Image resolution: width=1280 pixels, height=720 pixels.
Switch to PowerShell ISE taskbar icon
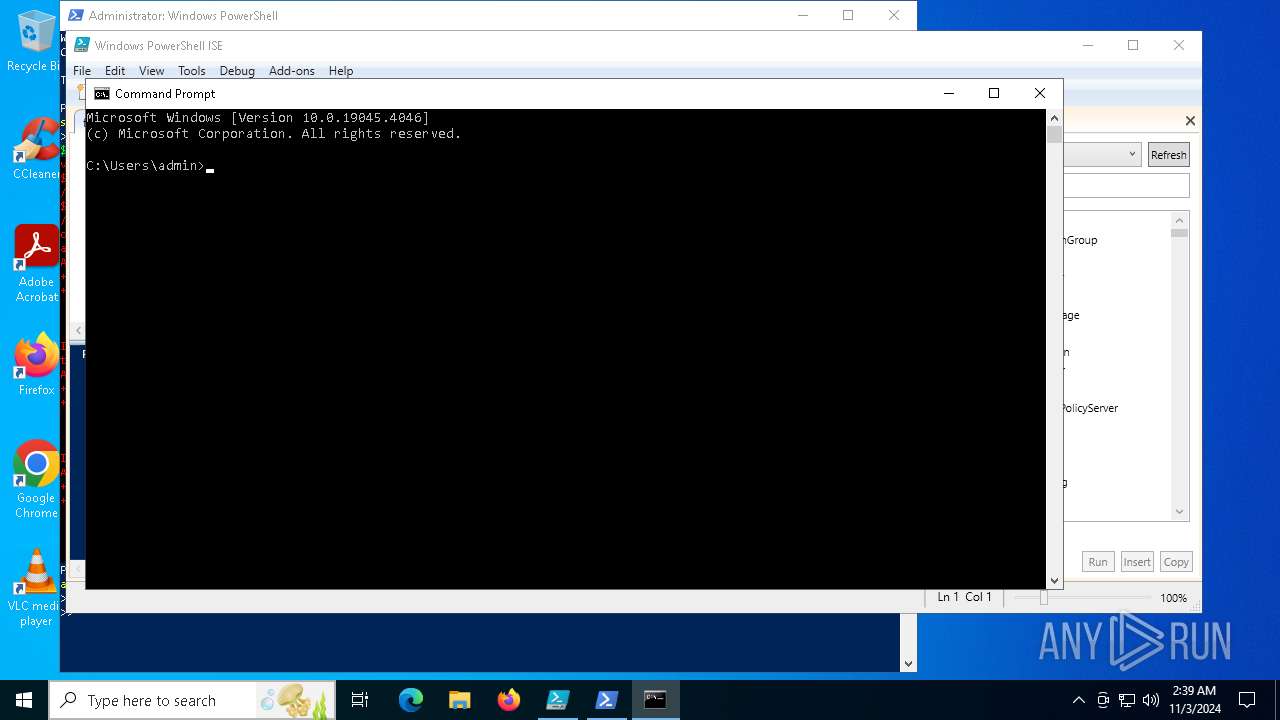[x=557, y=700]
